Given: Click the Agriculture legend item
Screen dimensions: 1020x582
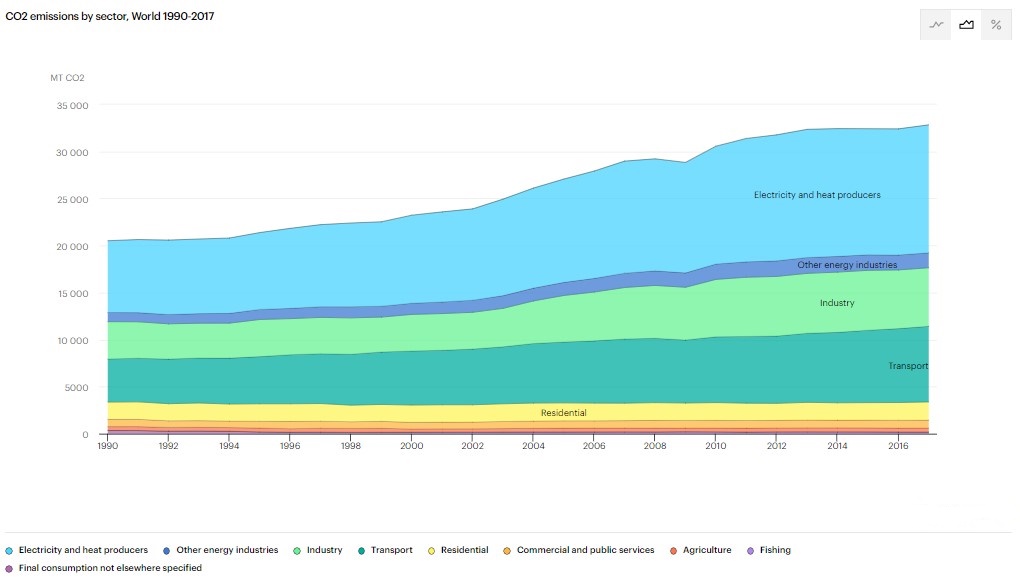Looking at the screenshot, I should click(706, 550).
